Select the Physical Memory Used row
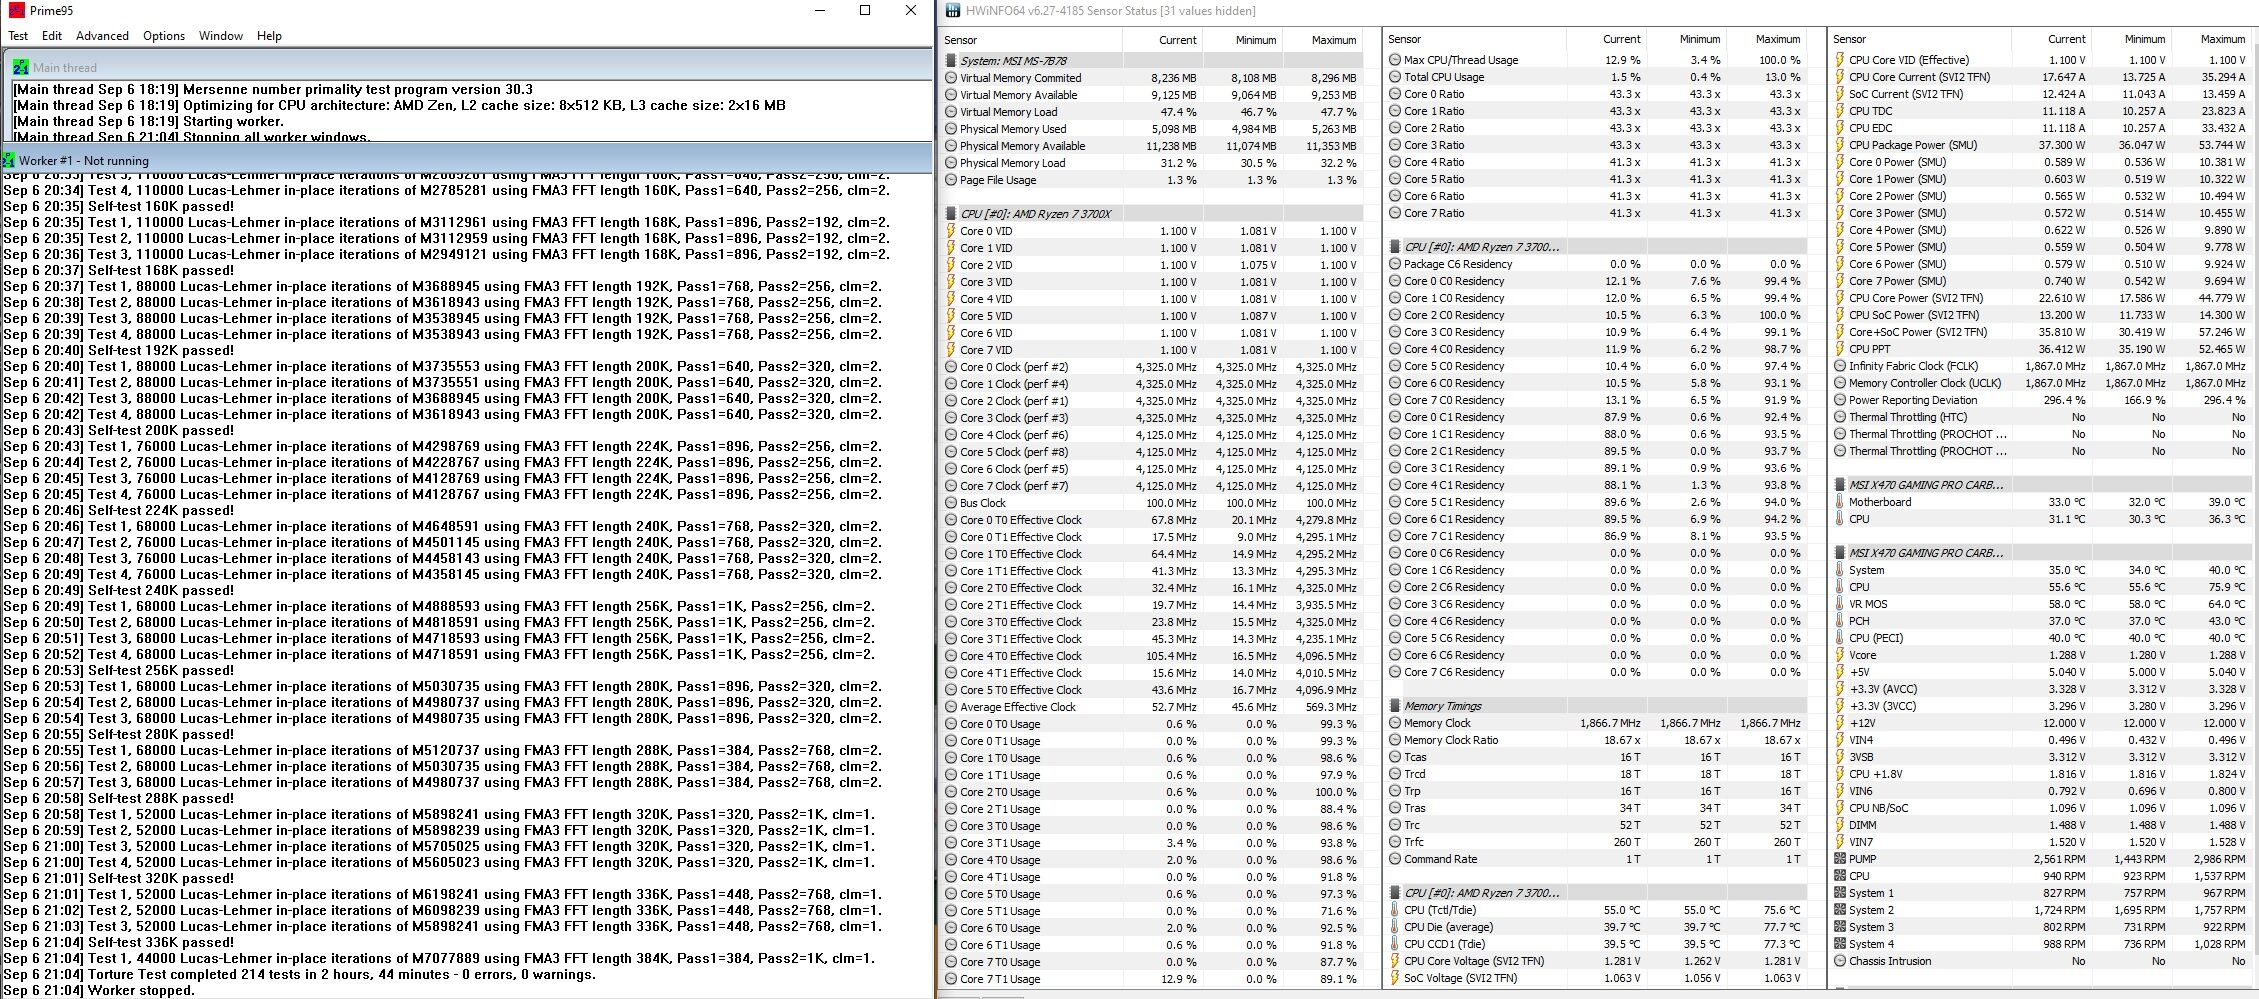Viewport: 2259px width, 999px height. click(x=1152, y=129)
